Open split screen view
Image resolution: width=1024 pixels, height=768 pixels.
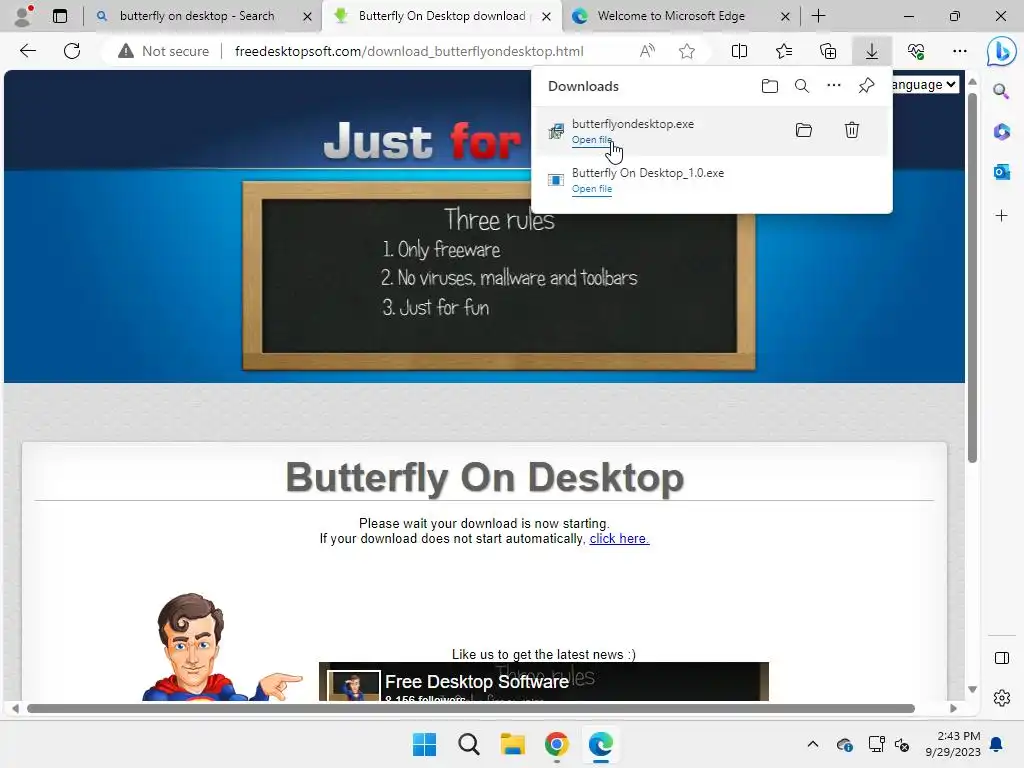tap(739, 51)
